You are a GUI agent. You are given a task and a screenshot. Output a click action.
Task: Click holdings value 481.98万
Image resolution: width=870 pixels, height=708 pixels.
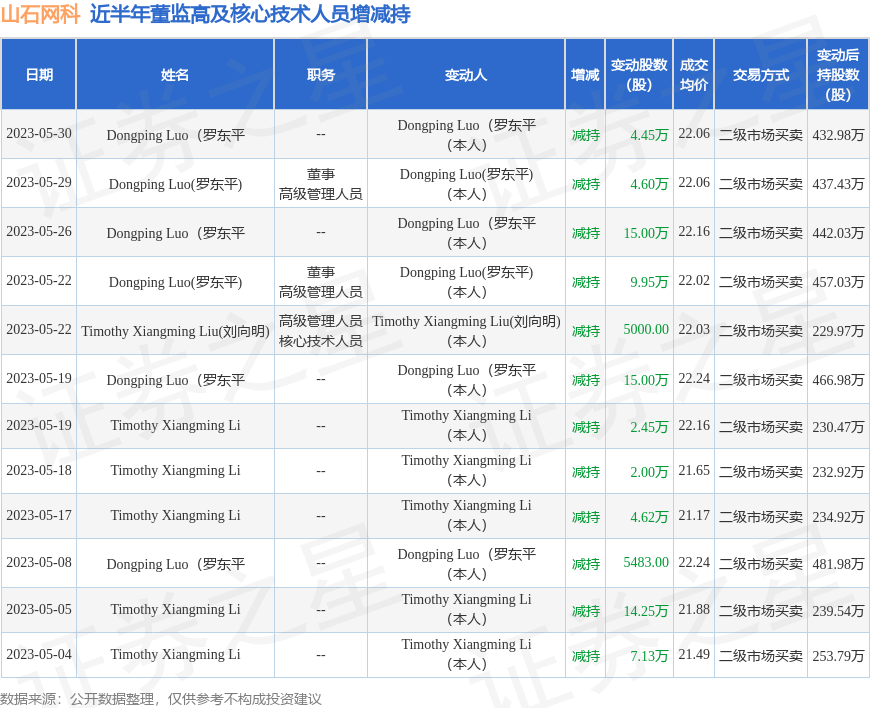click(838, 564)
